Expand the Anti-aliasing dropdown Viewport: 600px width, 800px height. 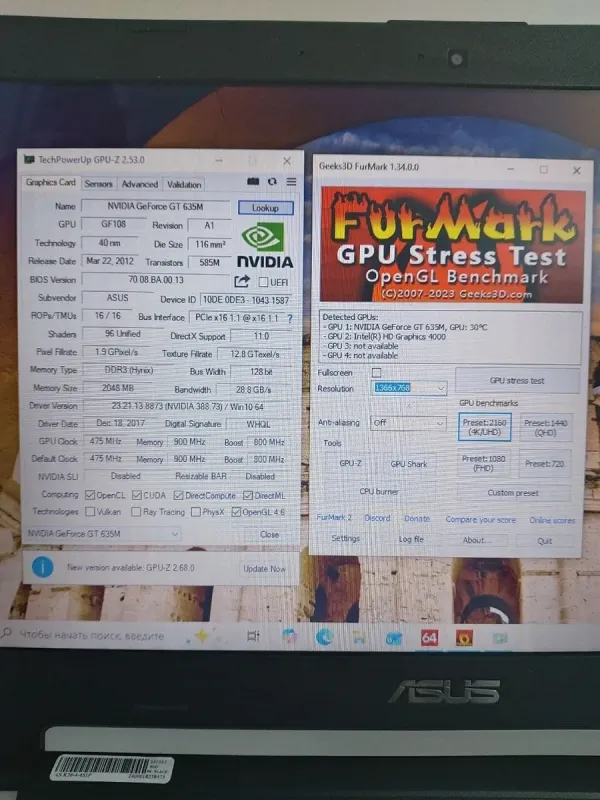(408, 423)
